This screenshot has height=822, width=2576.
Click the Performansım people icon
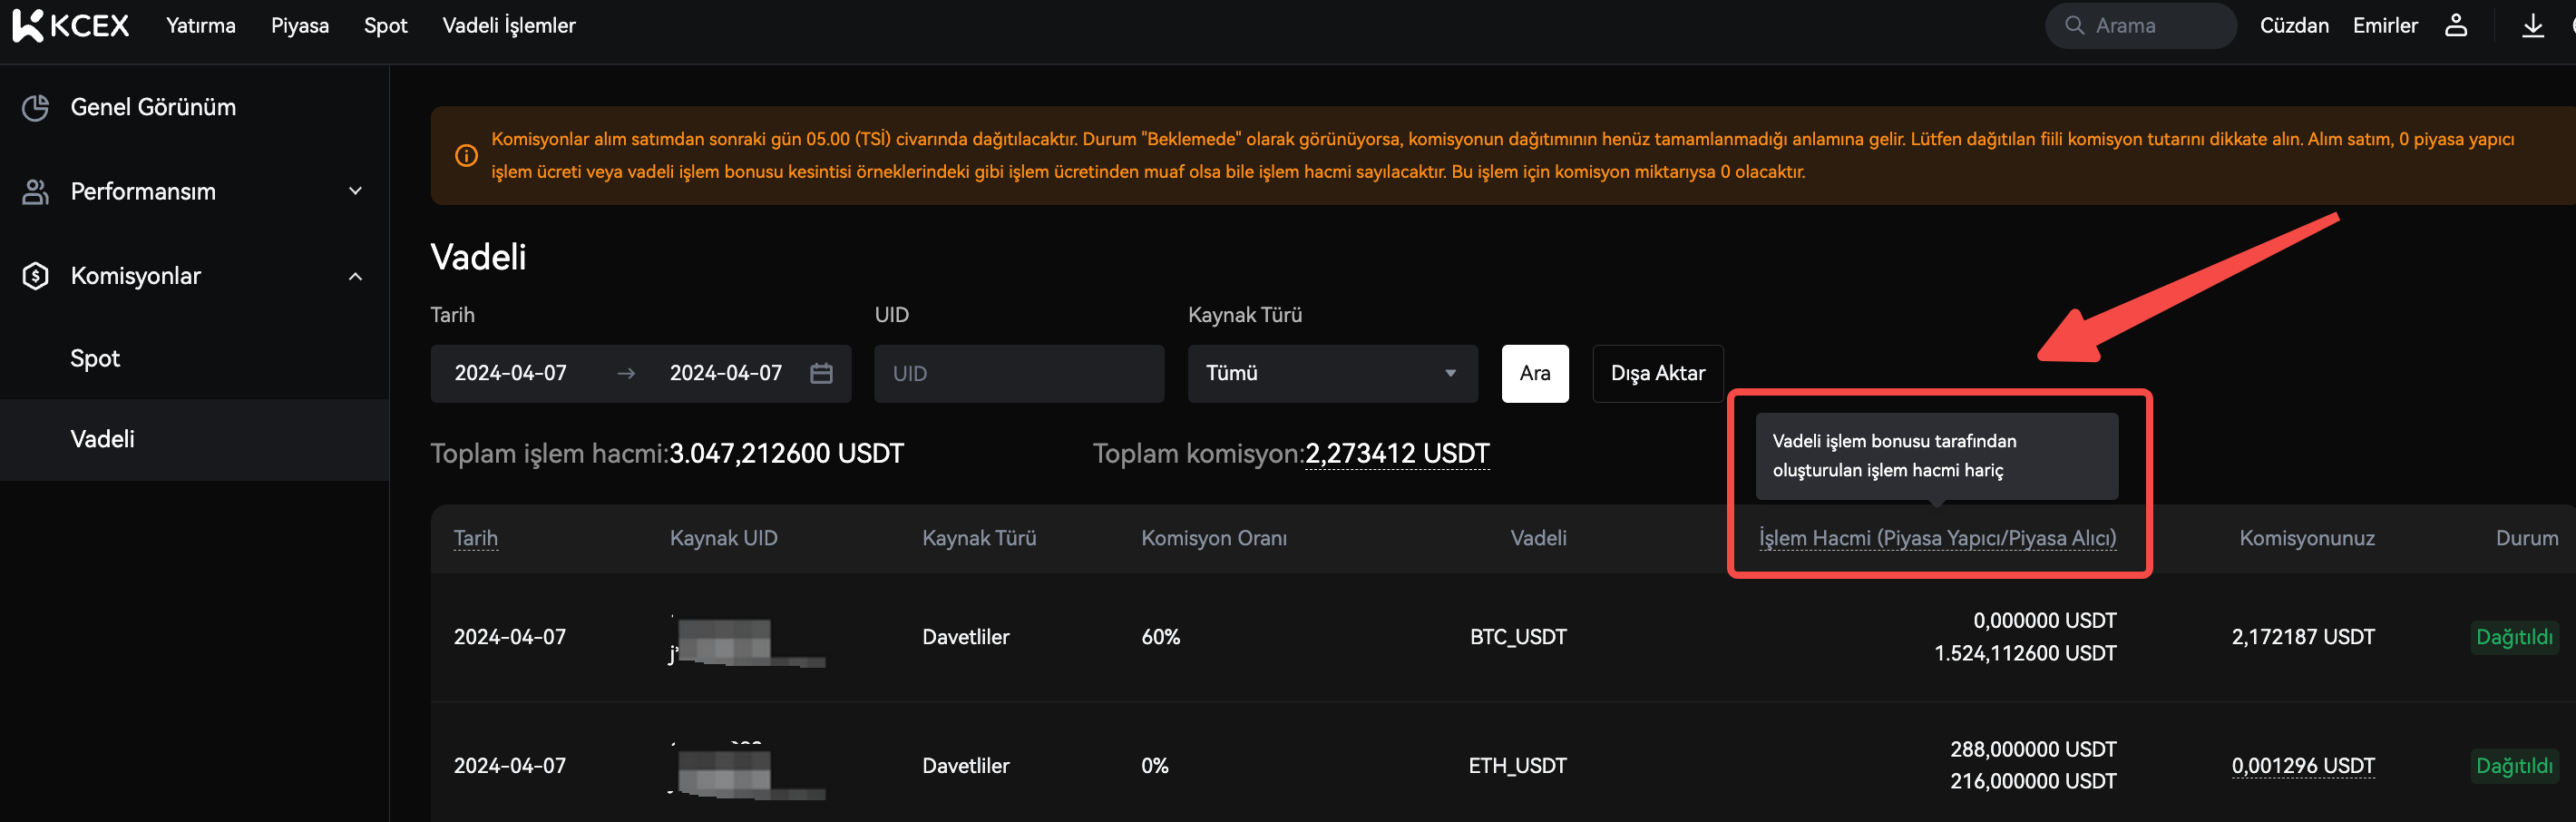(36, 192)
